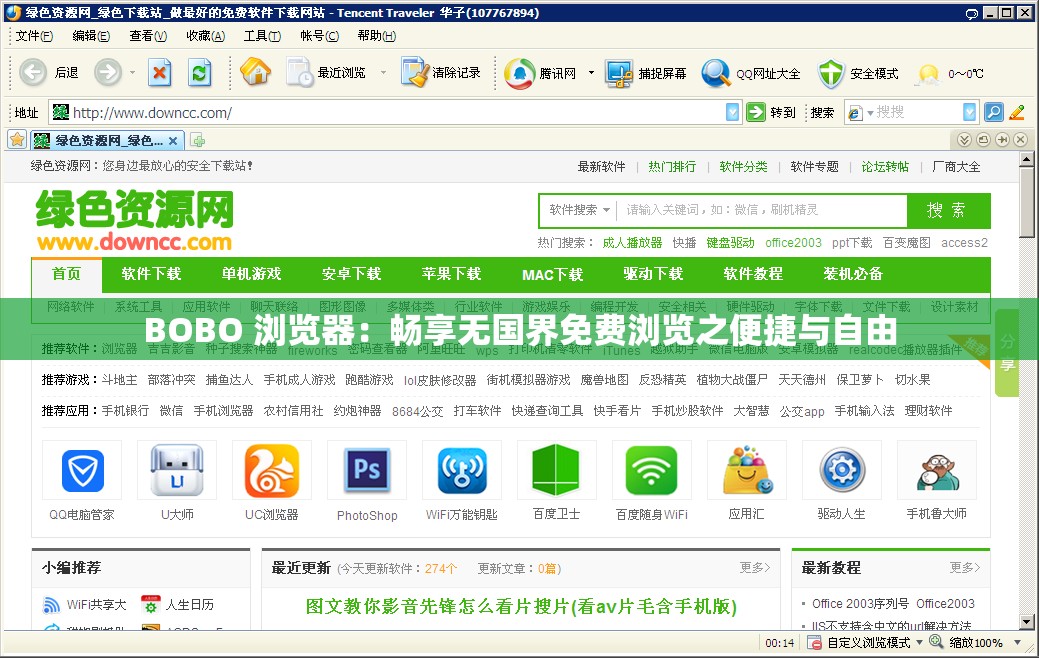
Task: Clear browsing records with 清除记录 icon
Action: pos(434,72)
